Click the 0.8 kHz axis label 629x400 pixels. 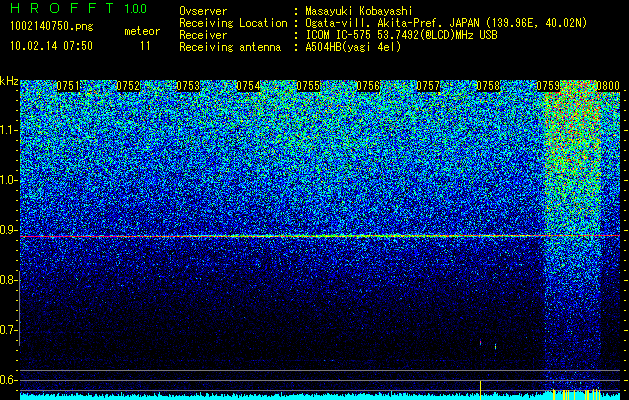pos(8,280)
